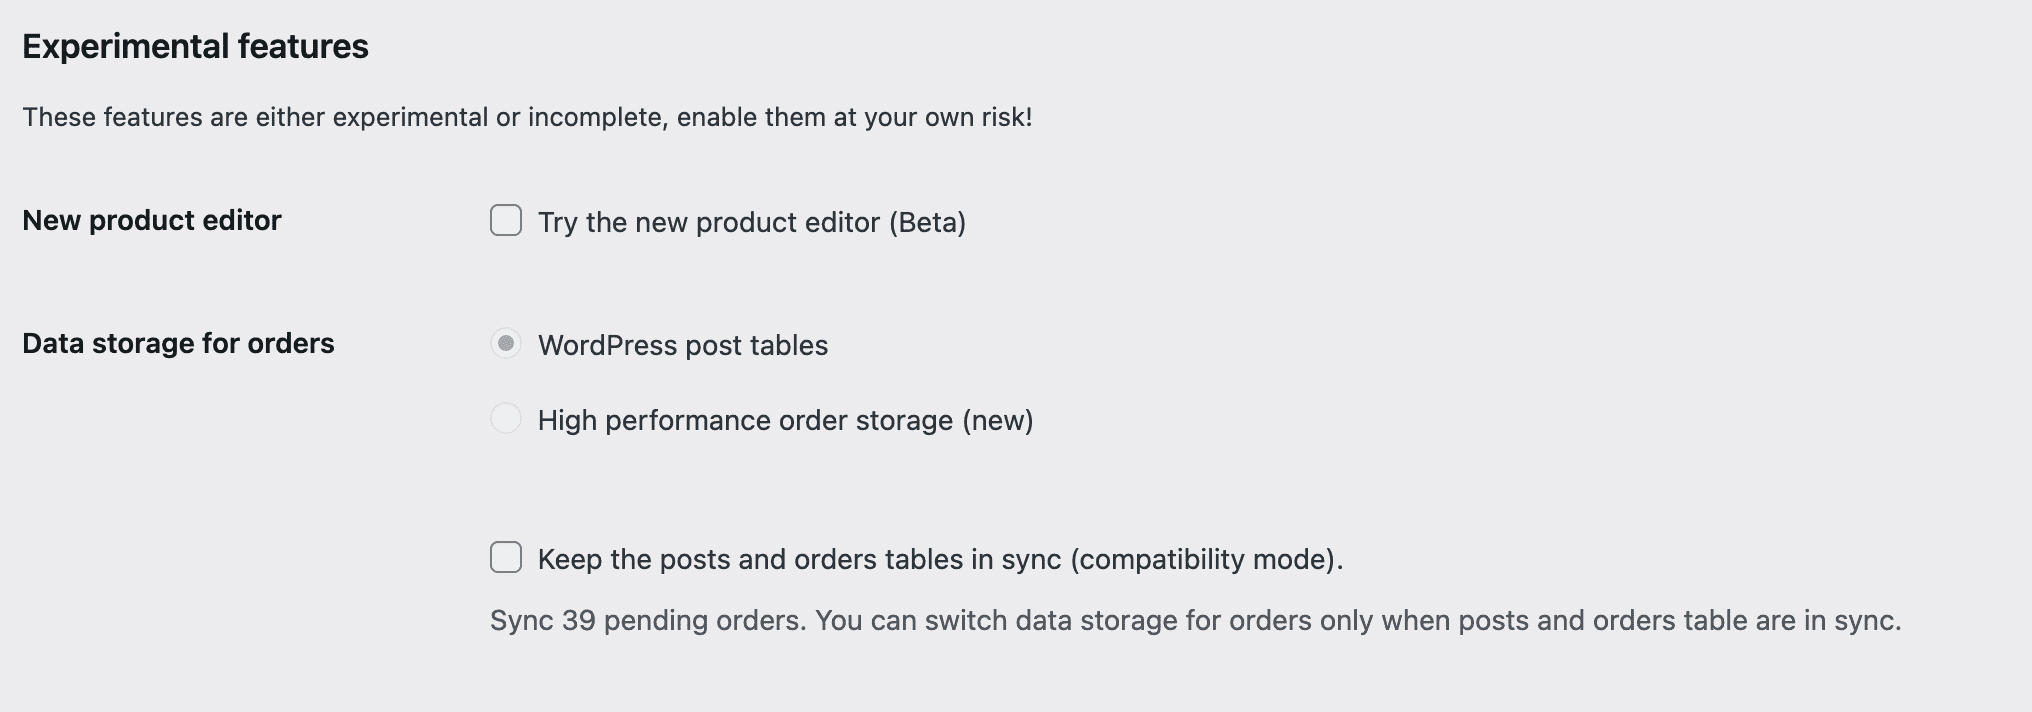Click the number 39 in the sync notice
The height and width of the screenshot is (712, 2032).
point(578,621)
